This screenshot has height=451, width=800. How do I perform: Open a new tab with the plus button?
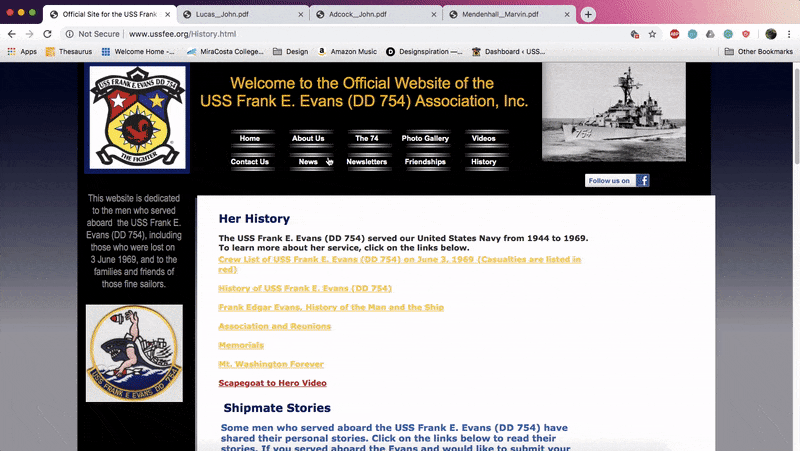click(588, 14)
